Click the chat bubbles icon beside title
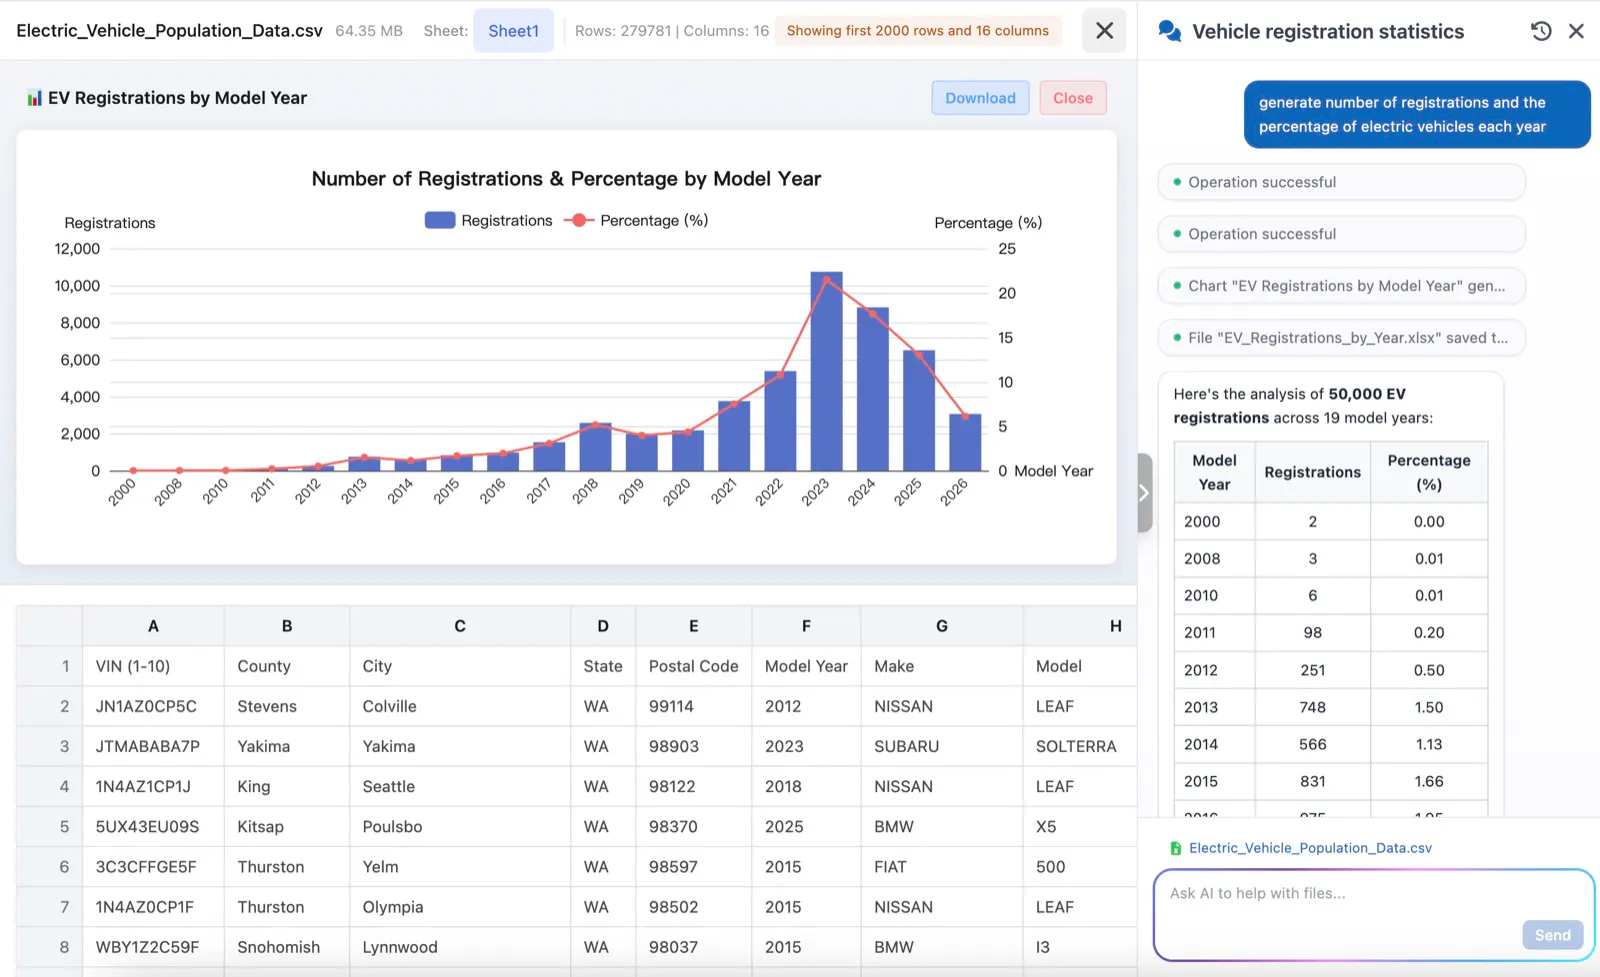The image size is (1600, 977). (1169, 31)
